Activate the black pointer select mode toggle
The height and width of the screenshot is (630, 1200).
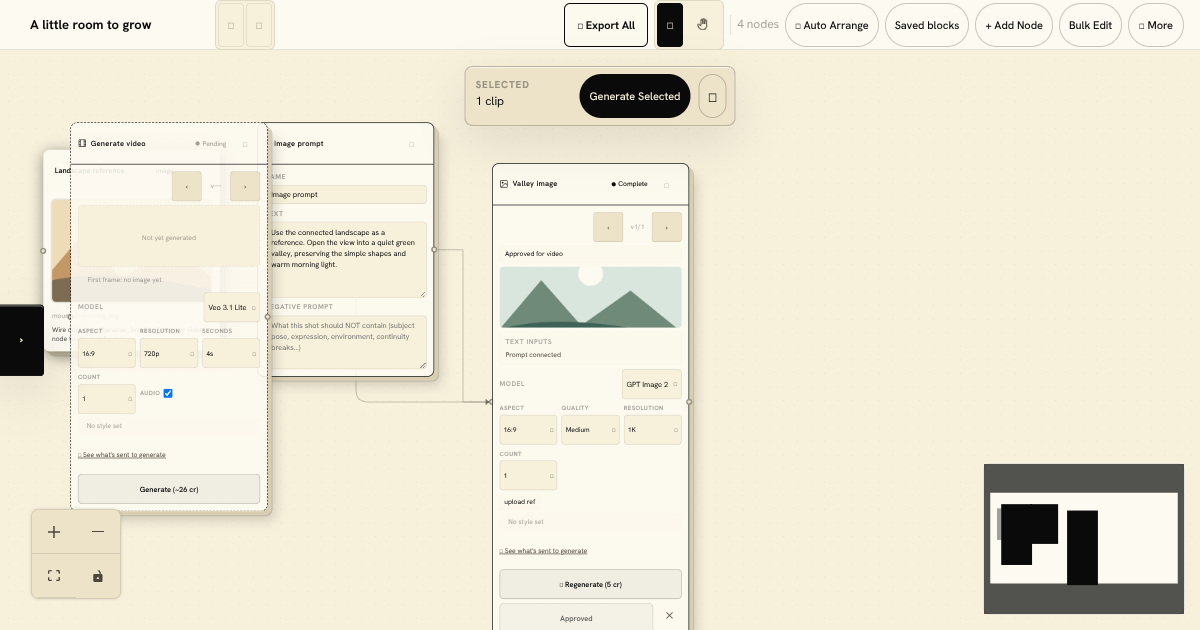(670, 25)
